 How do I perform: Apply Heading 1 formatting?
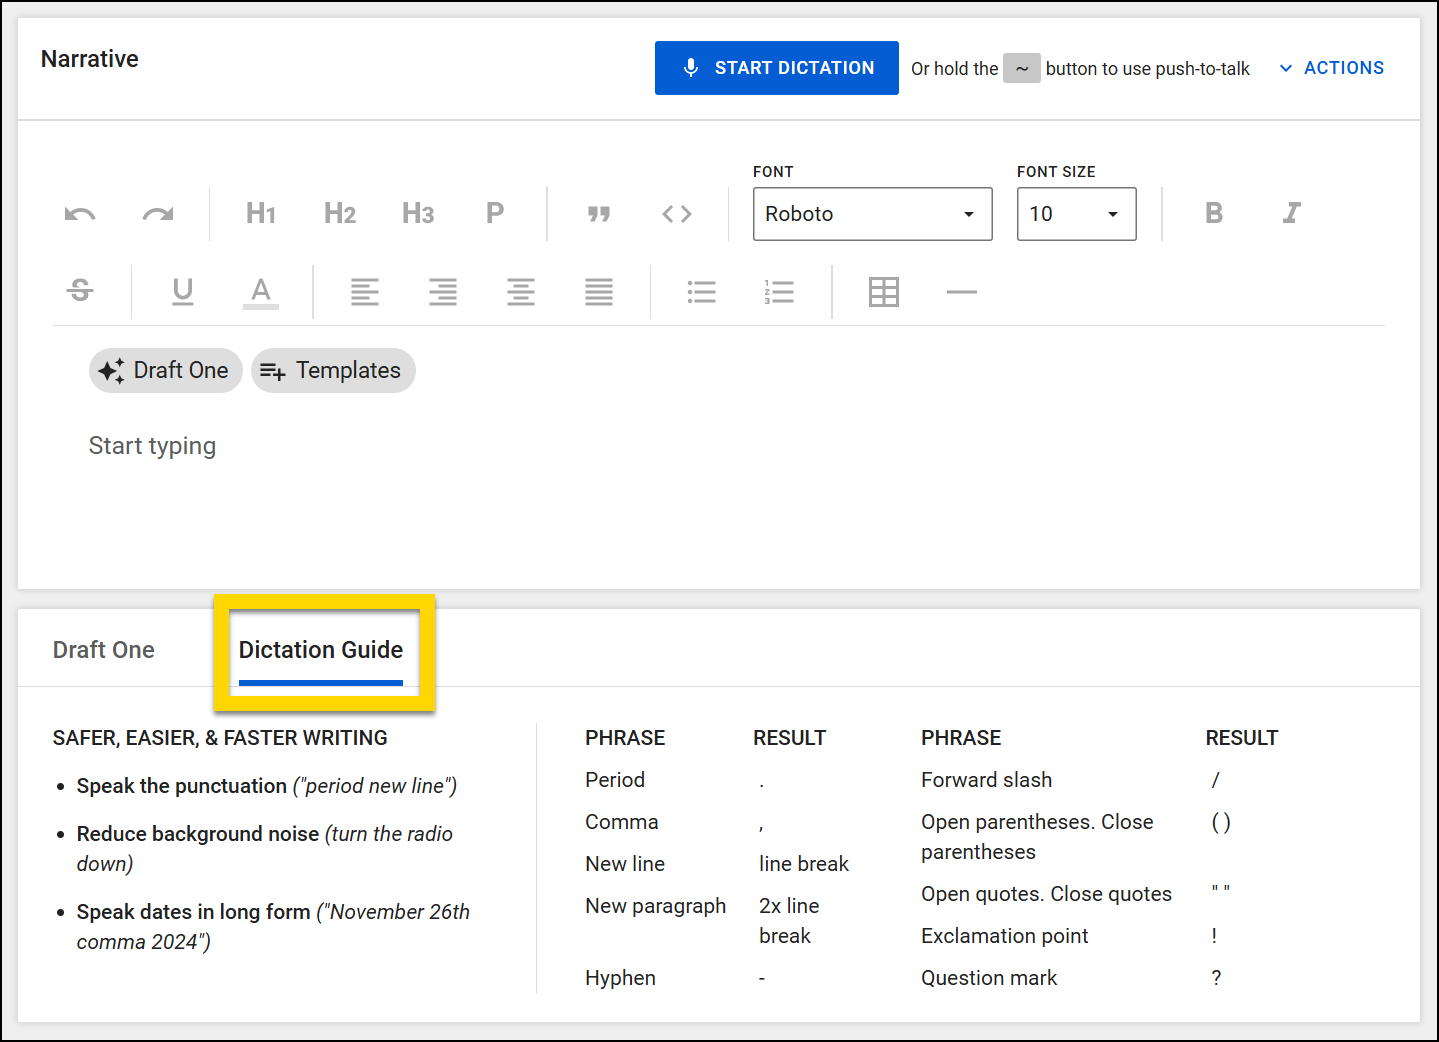click(x=259, y=213)
